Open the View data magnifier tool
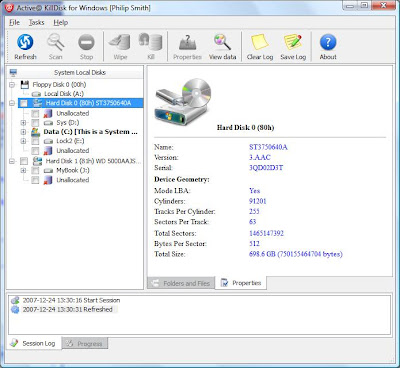Screen dimensions: 400x368 pyautogui.click(x=222, y=42)
